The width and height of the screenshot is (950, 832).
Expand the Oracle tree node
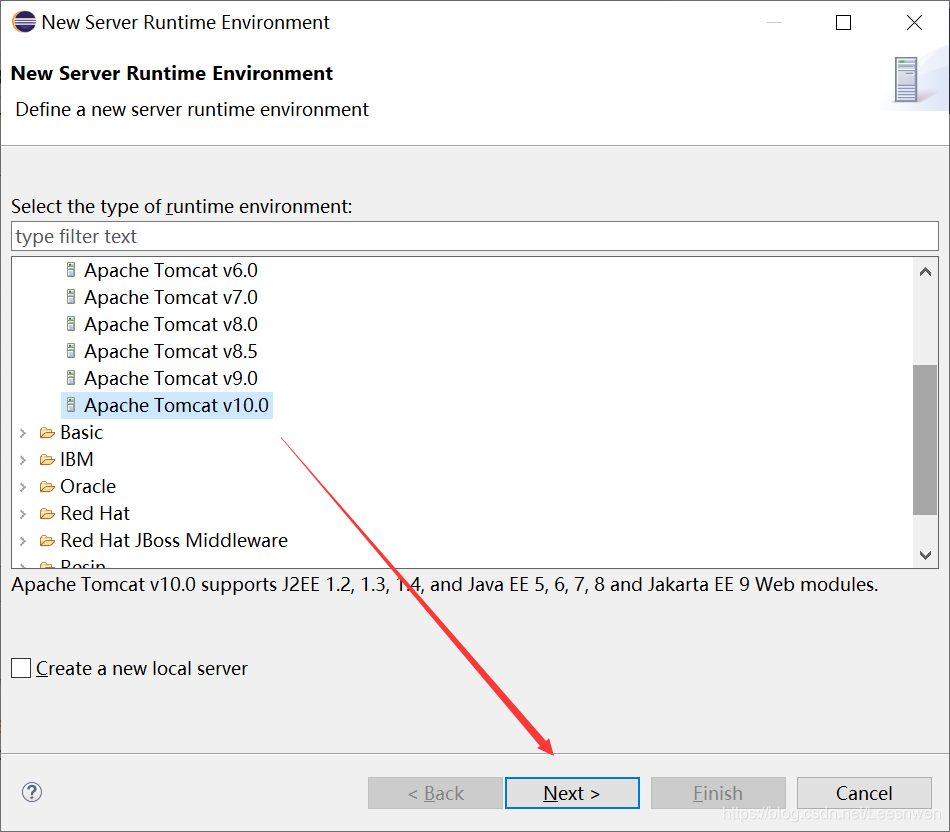click(x=23, y=487)
